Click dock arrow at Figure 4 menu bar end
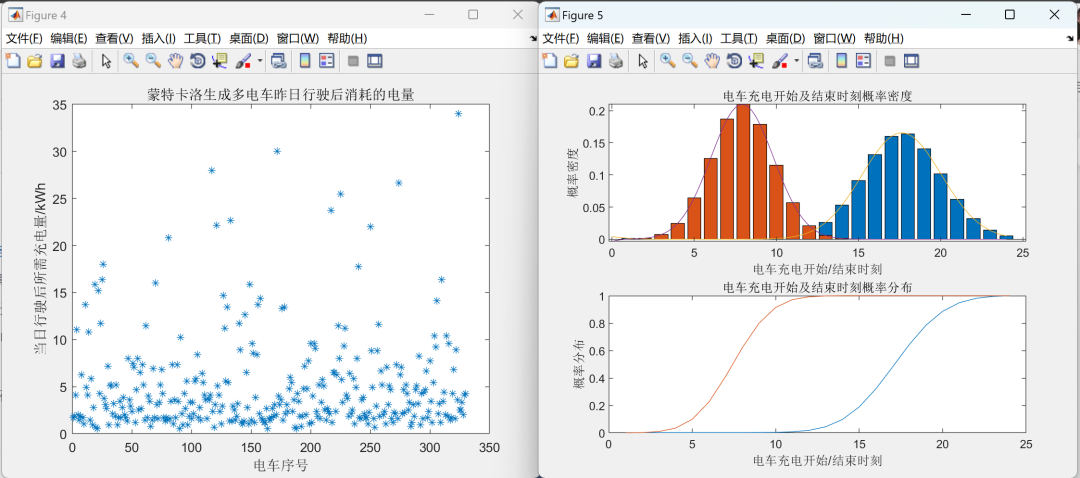 tap(533, 39)
